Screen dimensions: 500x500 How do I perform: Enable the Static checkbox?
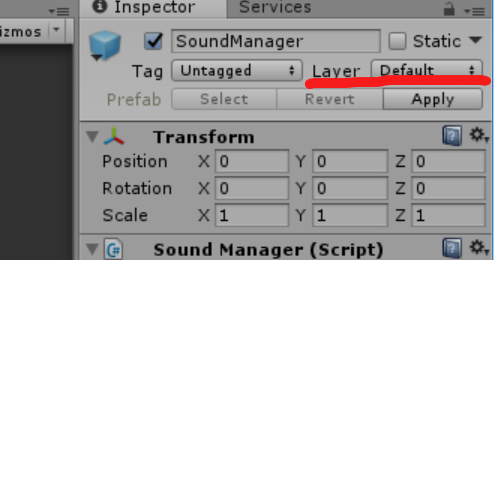(397, 41)
